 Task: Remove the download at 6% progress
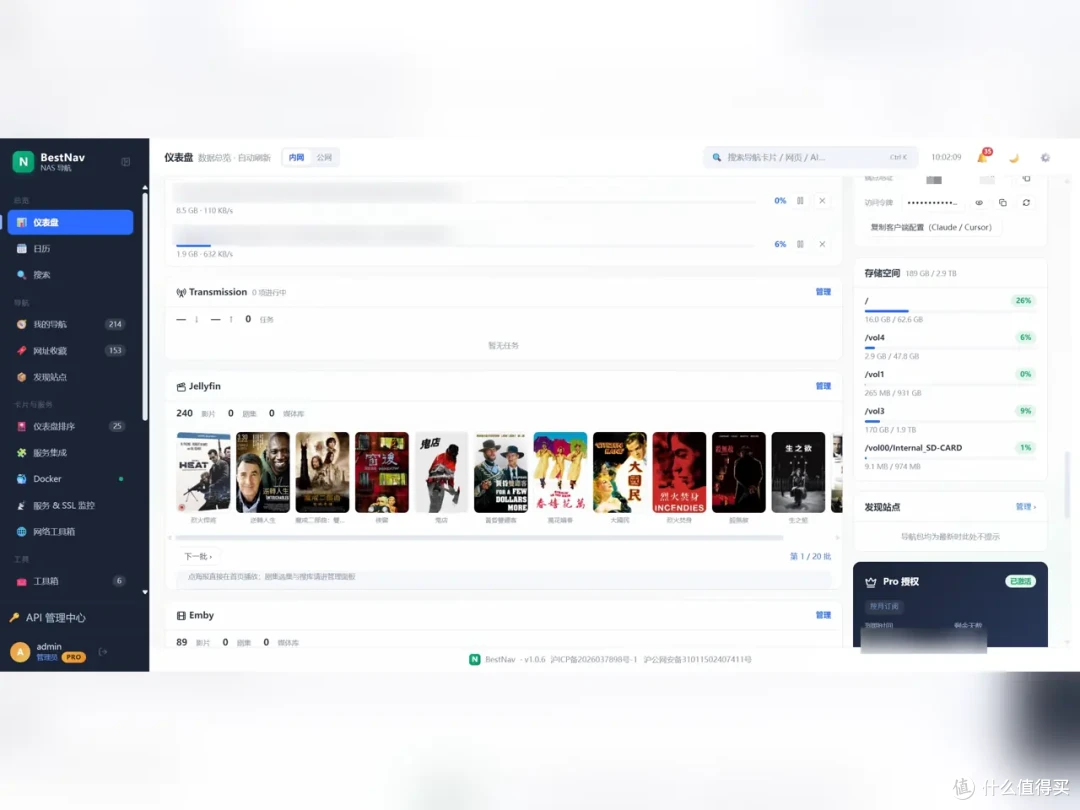pyautogui.click(x=822, y=245)
